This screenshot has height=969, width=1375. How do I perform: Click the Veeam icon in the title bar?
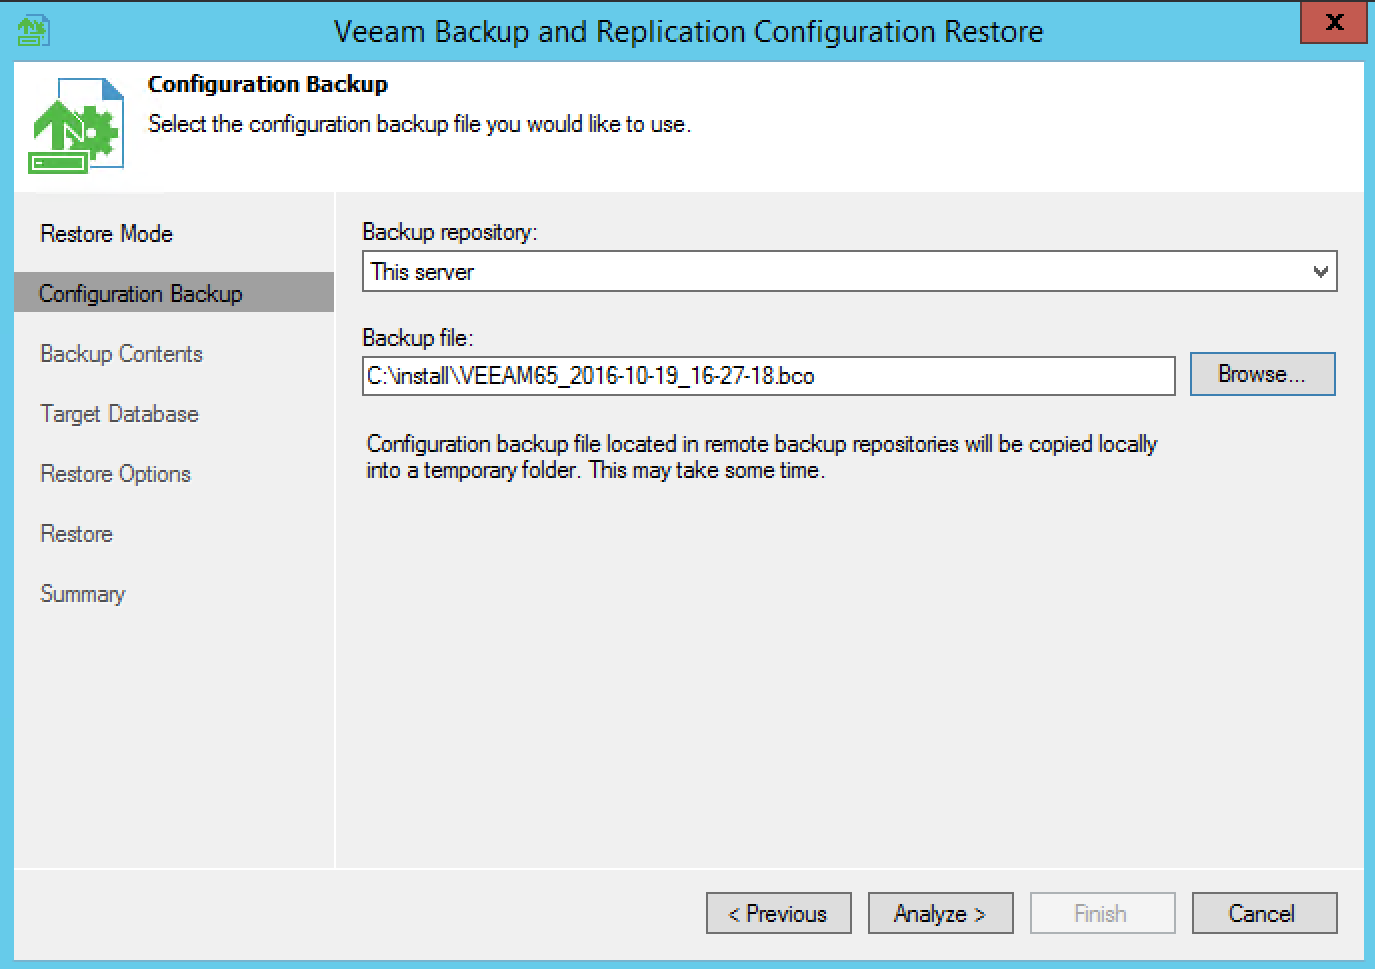33,30
